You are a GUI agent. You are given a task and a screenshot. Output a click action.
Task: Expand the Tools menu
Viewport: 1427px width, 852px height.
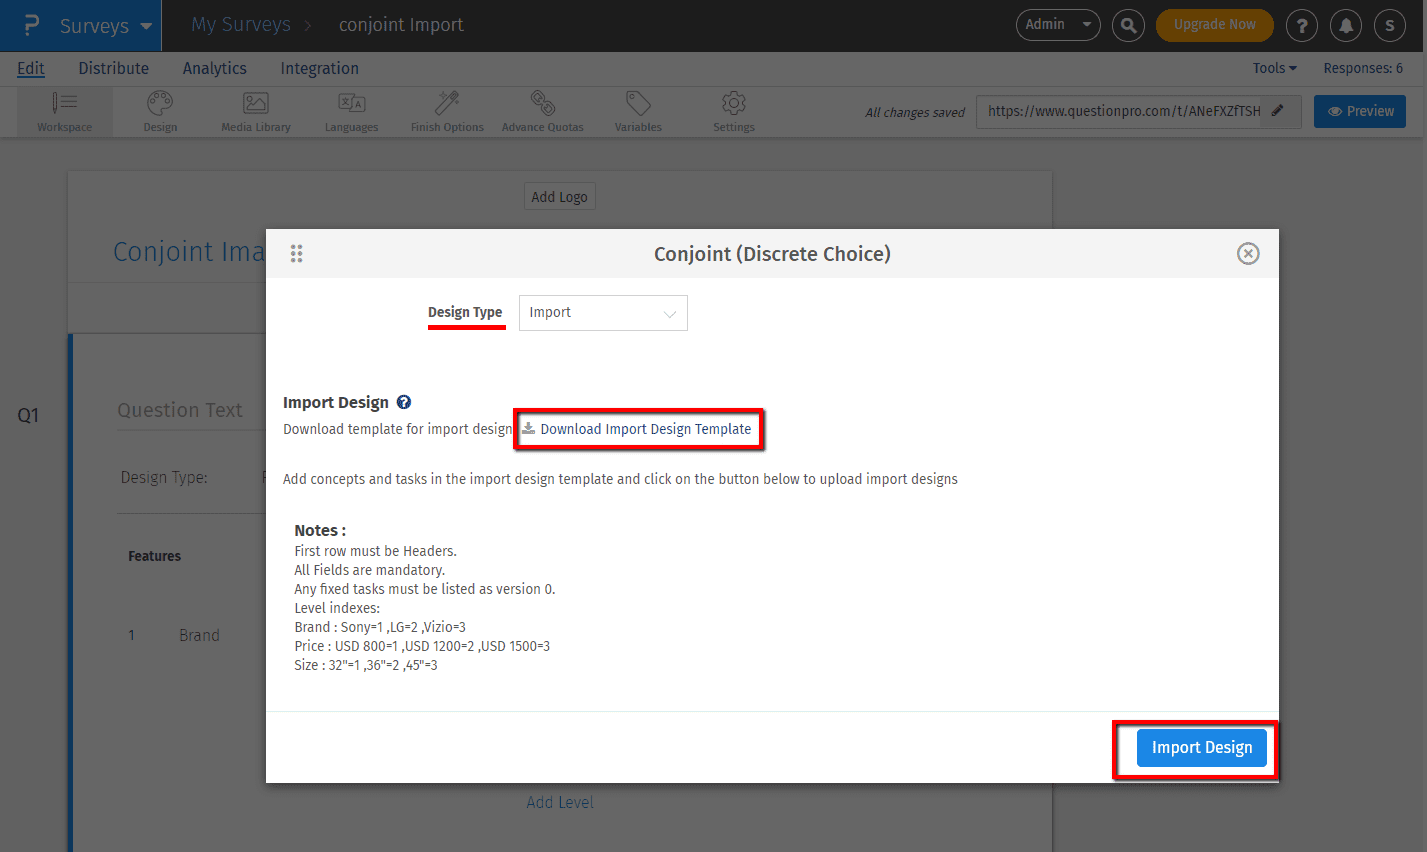click(x=1274, y=68)
